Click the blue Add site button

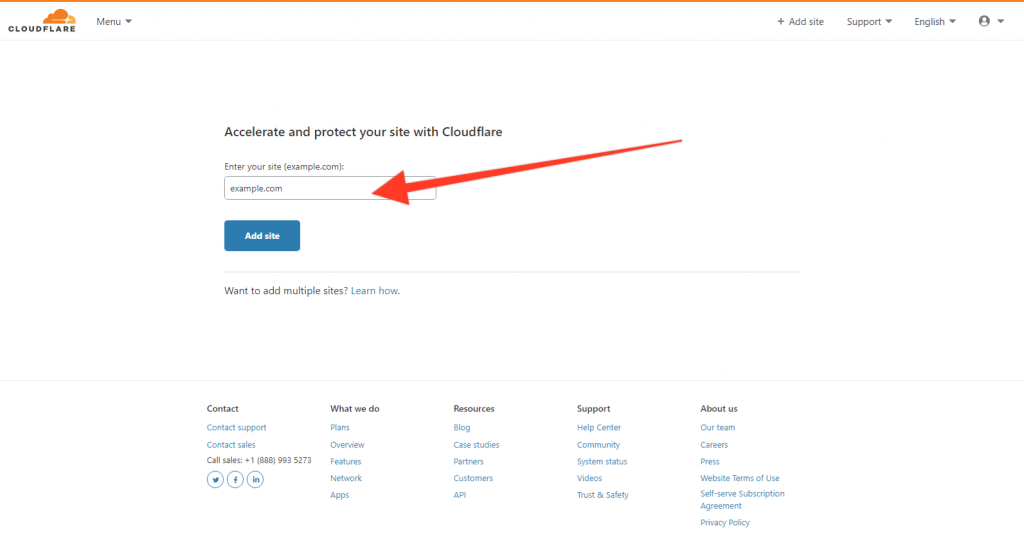pyautogui.click(x=262, y=236)
